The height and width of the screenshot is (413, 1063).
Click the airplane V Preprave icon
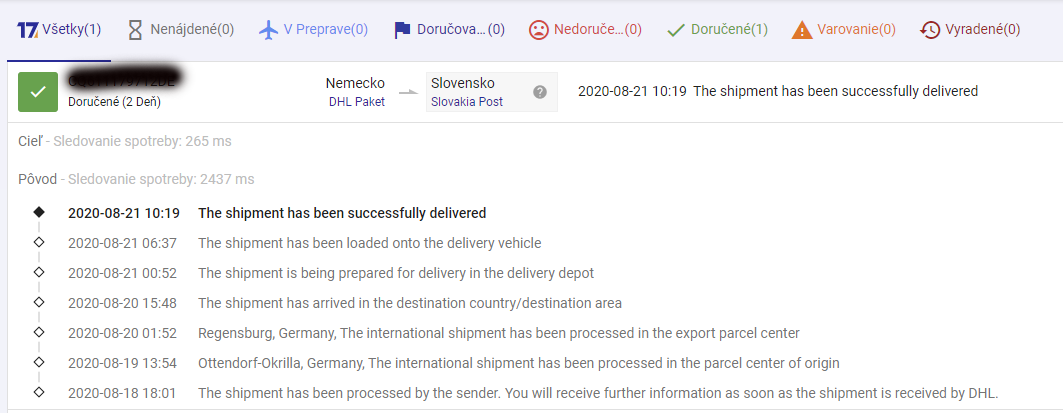coord(268,29)
